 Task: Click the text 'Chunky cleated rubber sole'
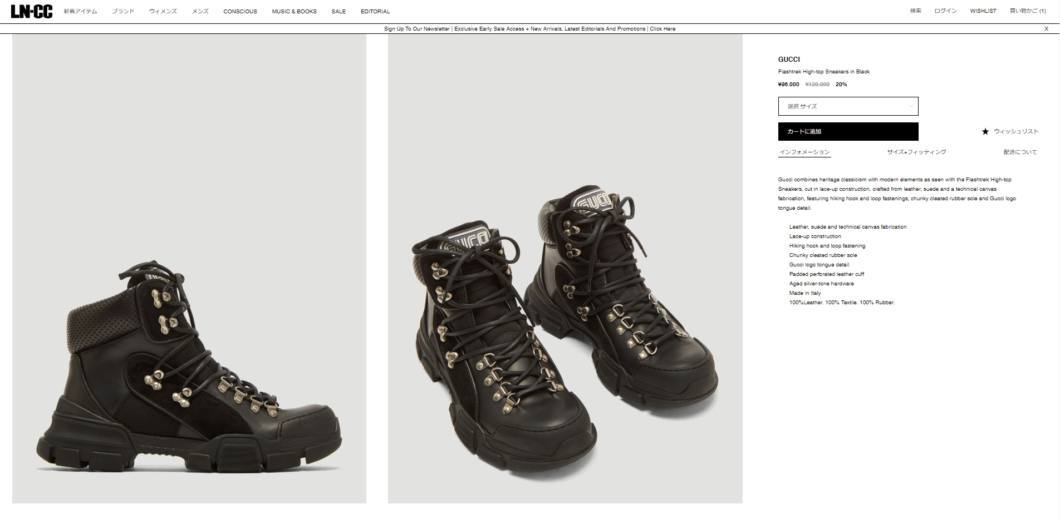[x=823, y=255]
